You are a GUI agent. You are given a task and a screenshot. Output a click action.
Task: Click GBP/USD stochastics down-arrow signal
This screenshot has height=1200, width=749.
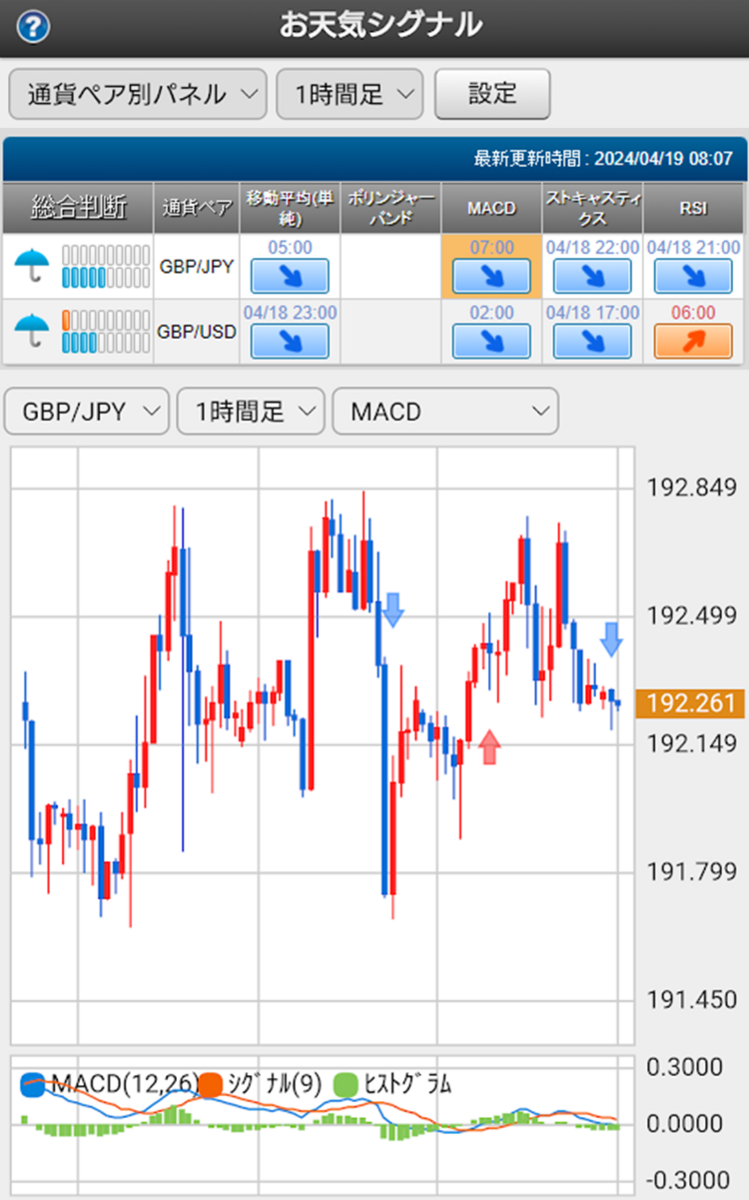pyautogui.click(x=592, y=341)
